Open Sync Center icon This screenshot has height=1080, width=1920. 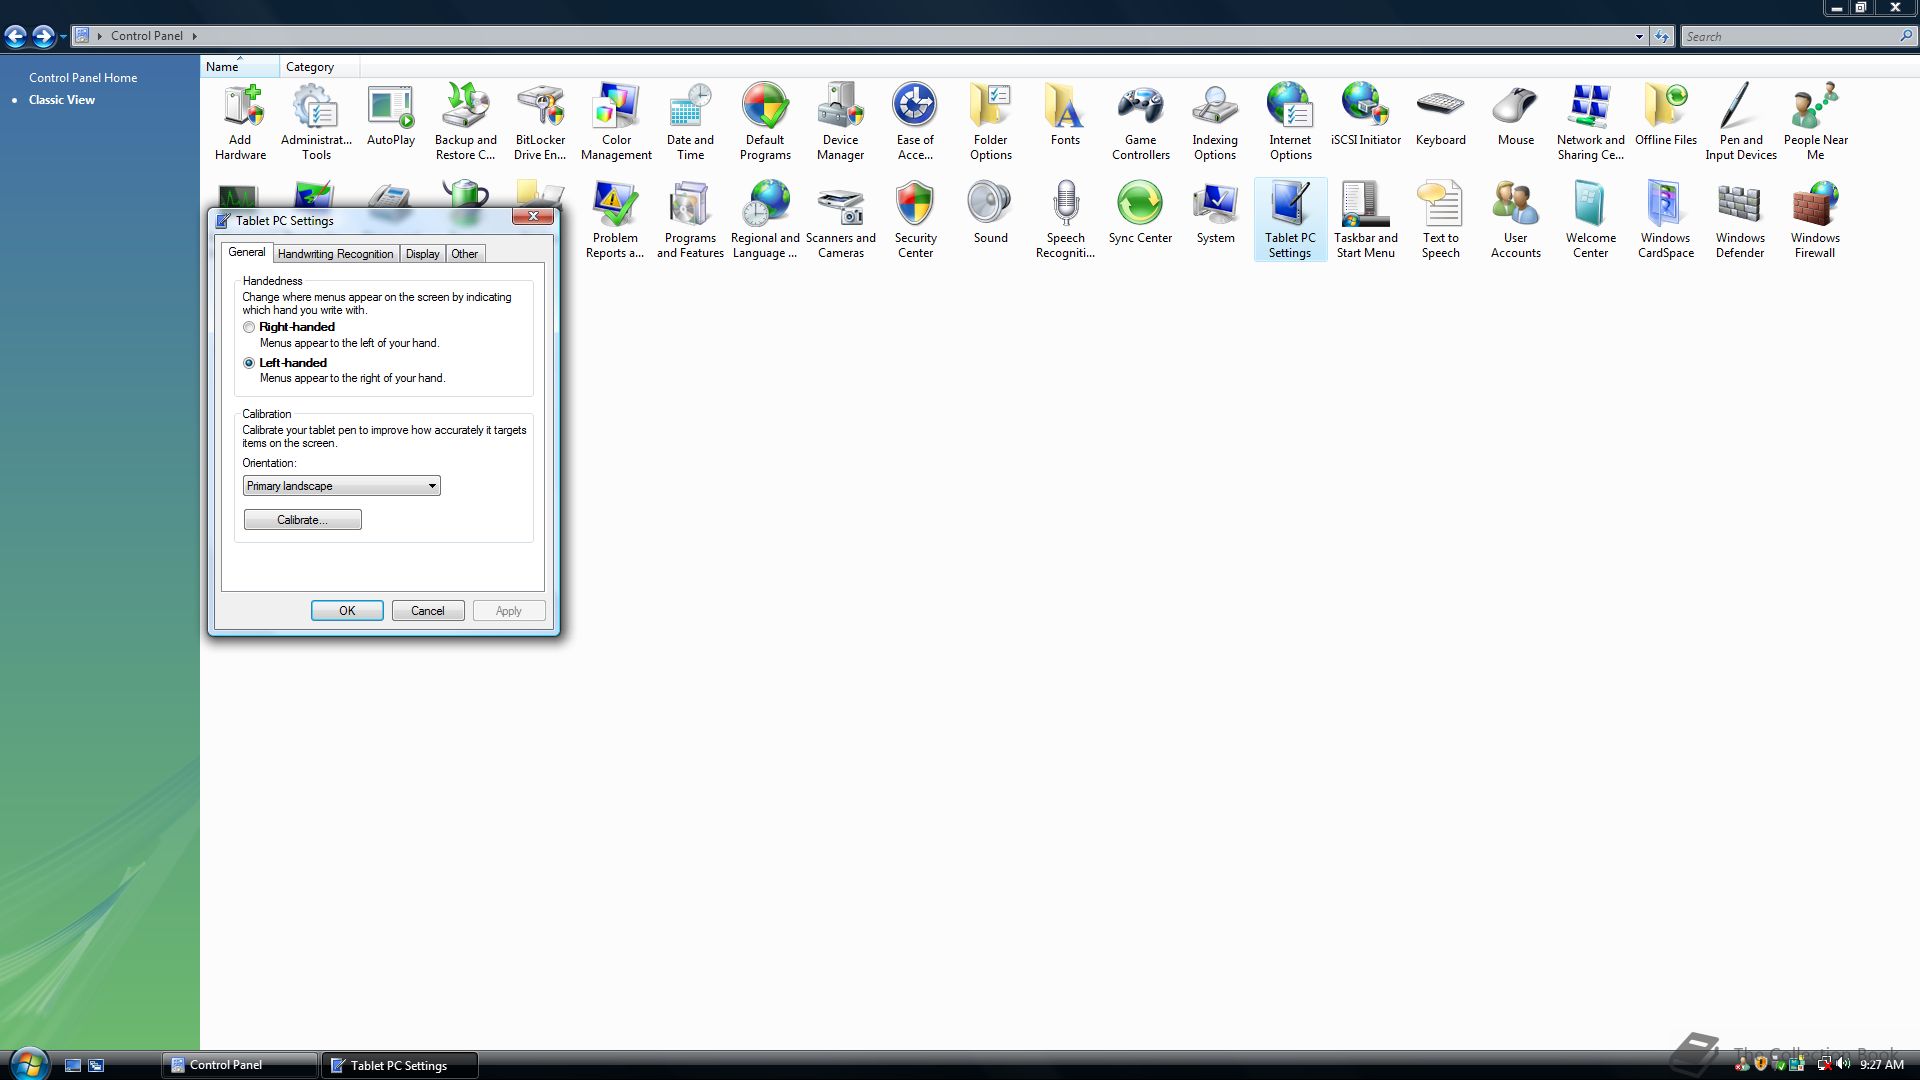1141,212
